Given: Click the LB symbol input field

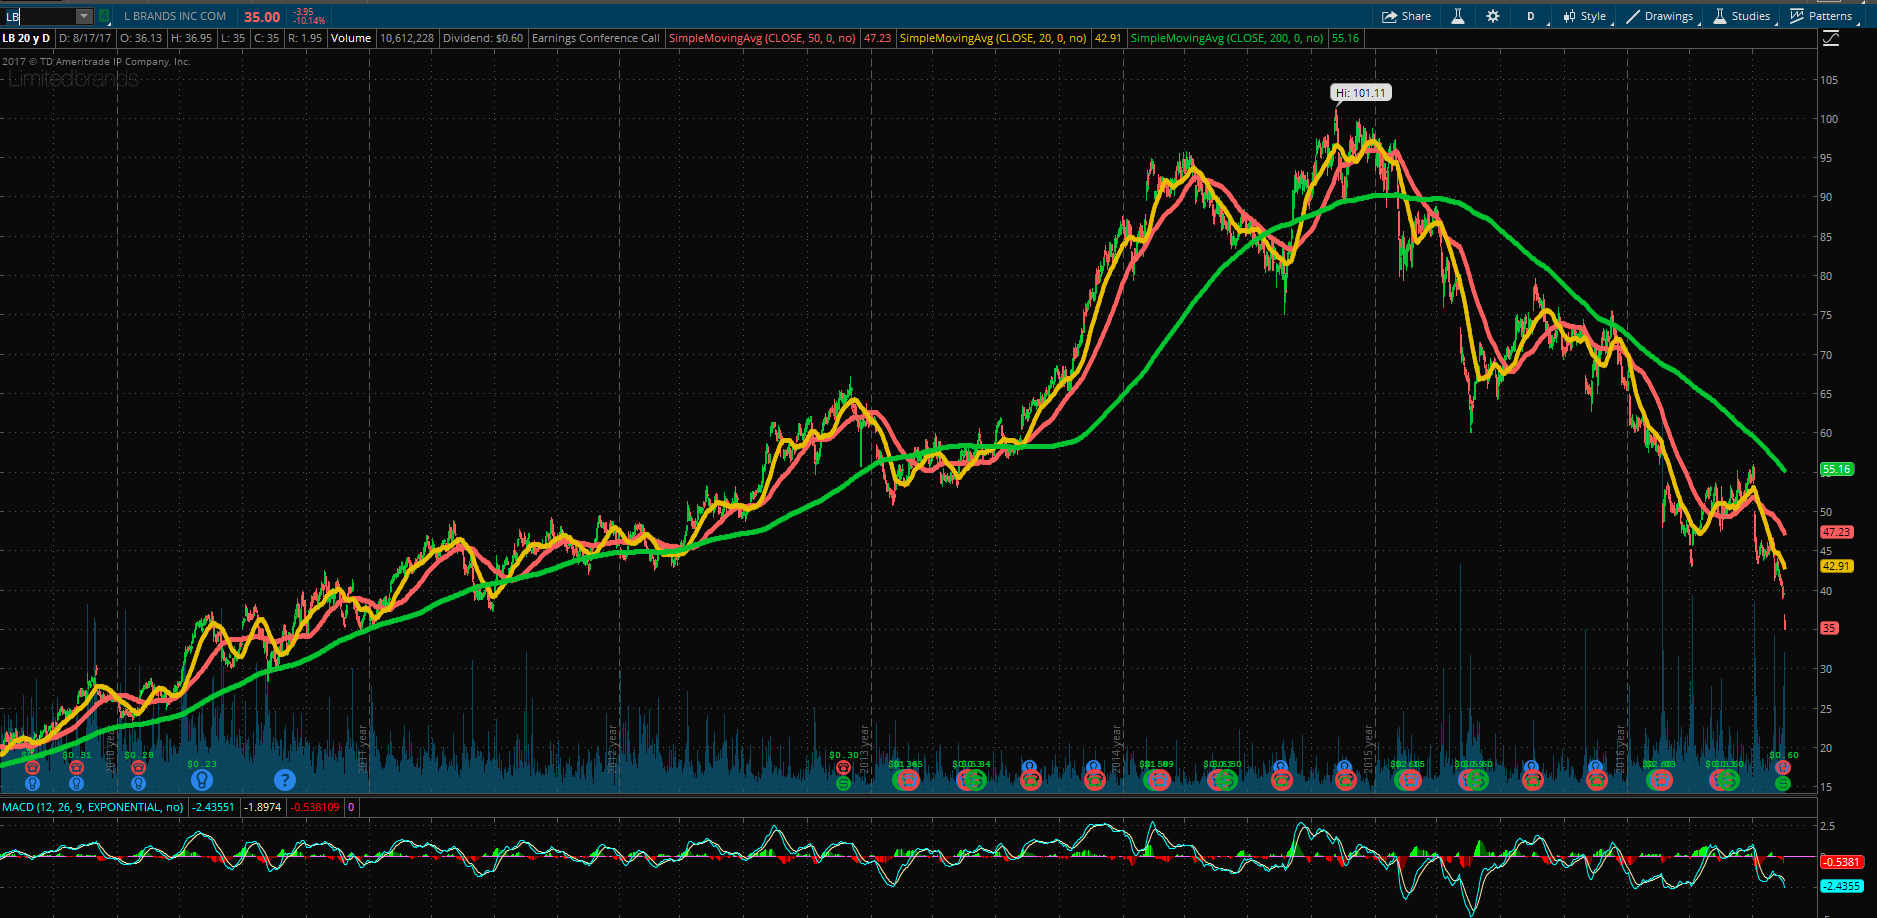Looking at the screenshot, I should click(x=40, y=16).
